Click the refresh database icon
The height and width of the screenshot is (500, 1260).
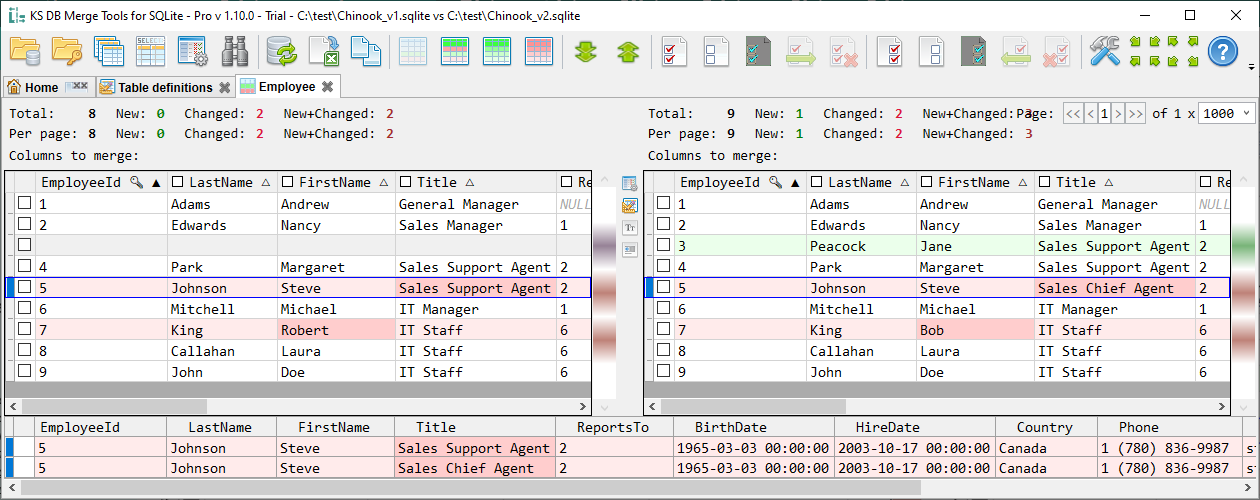coord(282,50)
